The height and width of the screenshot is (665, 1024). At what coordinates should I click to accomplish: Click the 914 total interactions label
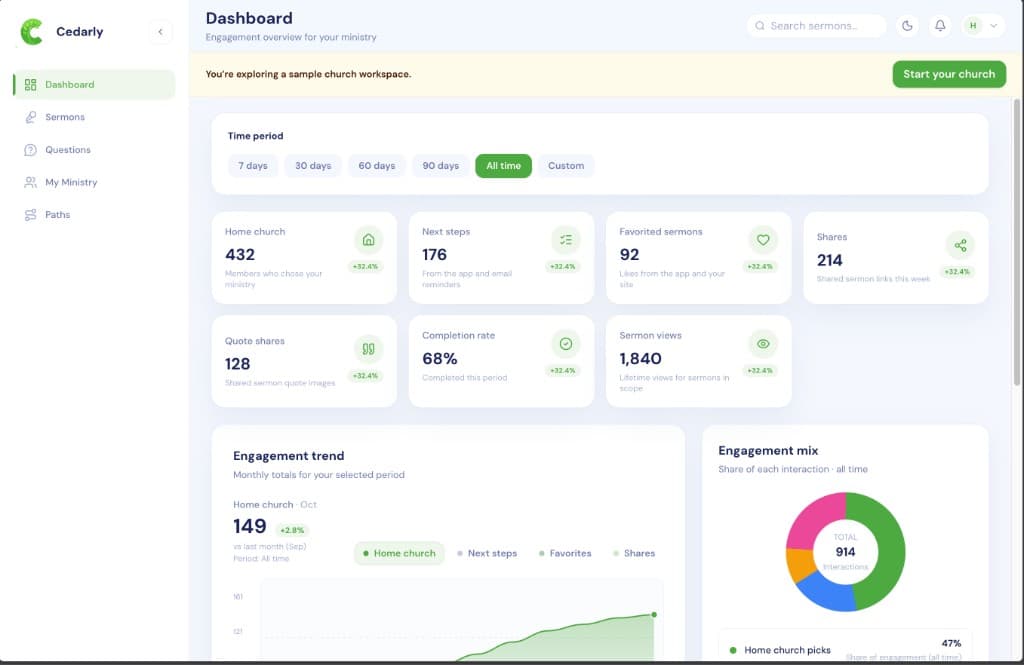click(845, 552)
